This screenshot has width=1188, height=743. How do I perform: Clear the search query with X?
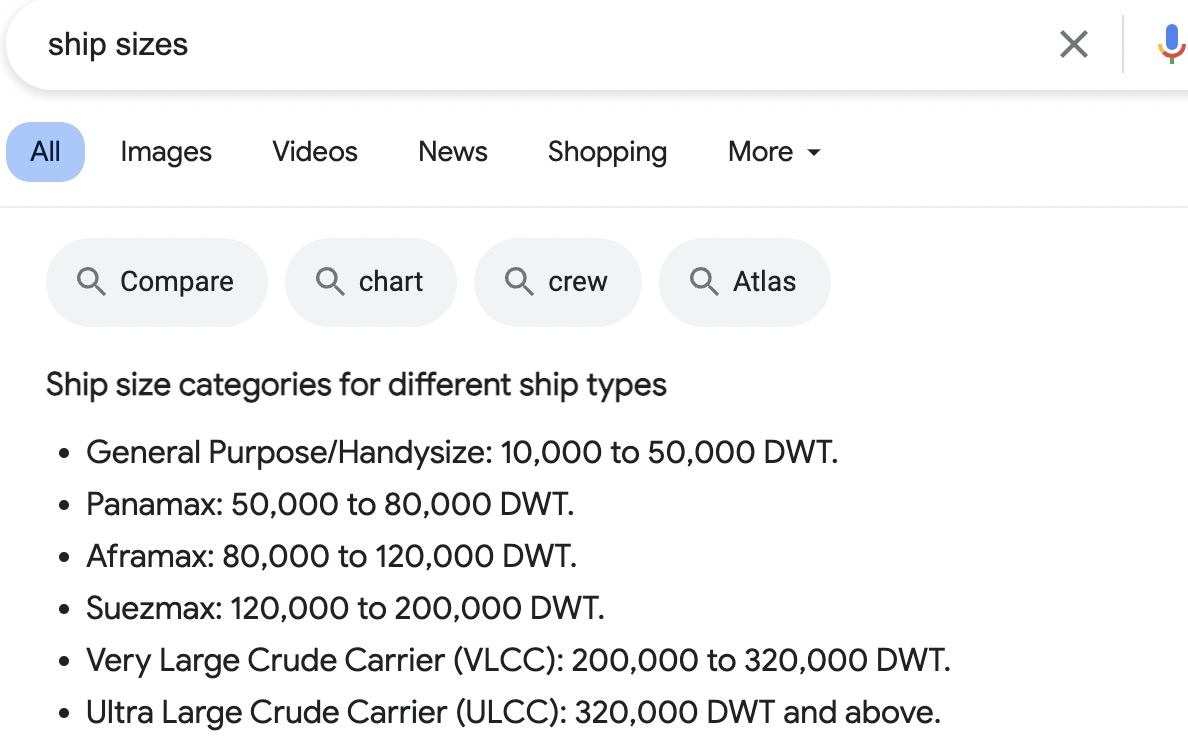click(1073, 44)
